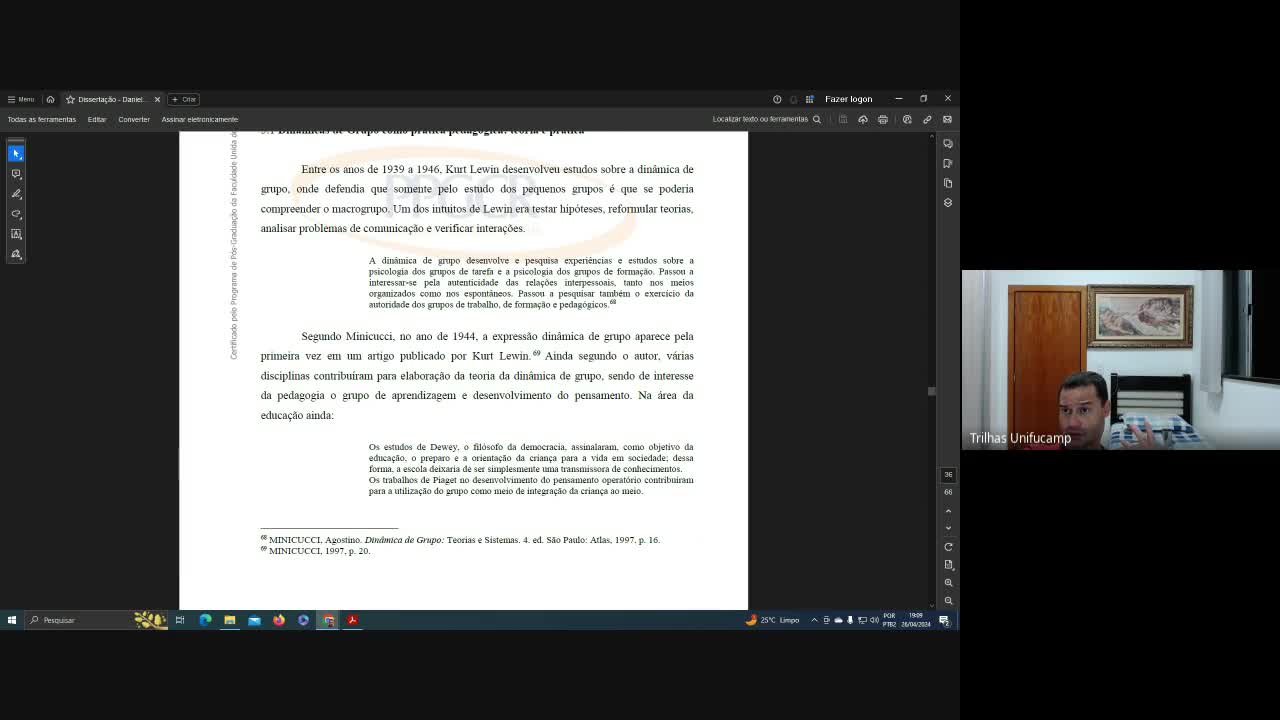Close the Dissertação document tab
The image size is (1280, 720).
coord(157,99)
